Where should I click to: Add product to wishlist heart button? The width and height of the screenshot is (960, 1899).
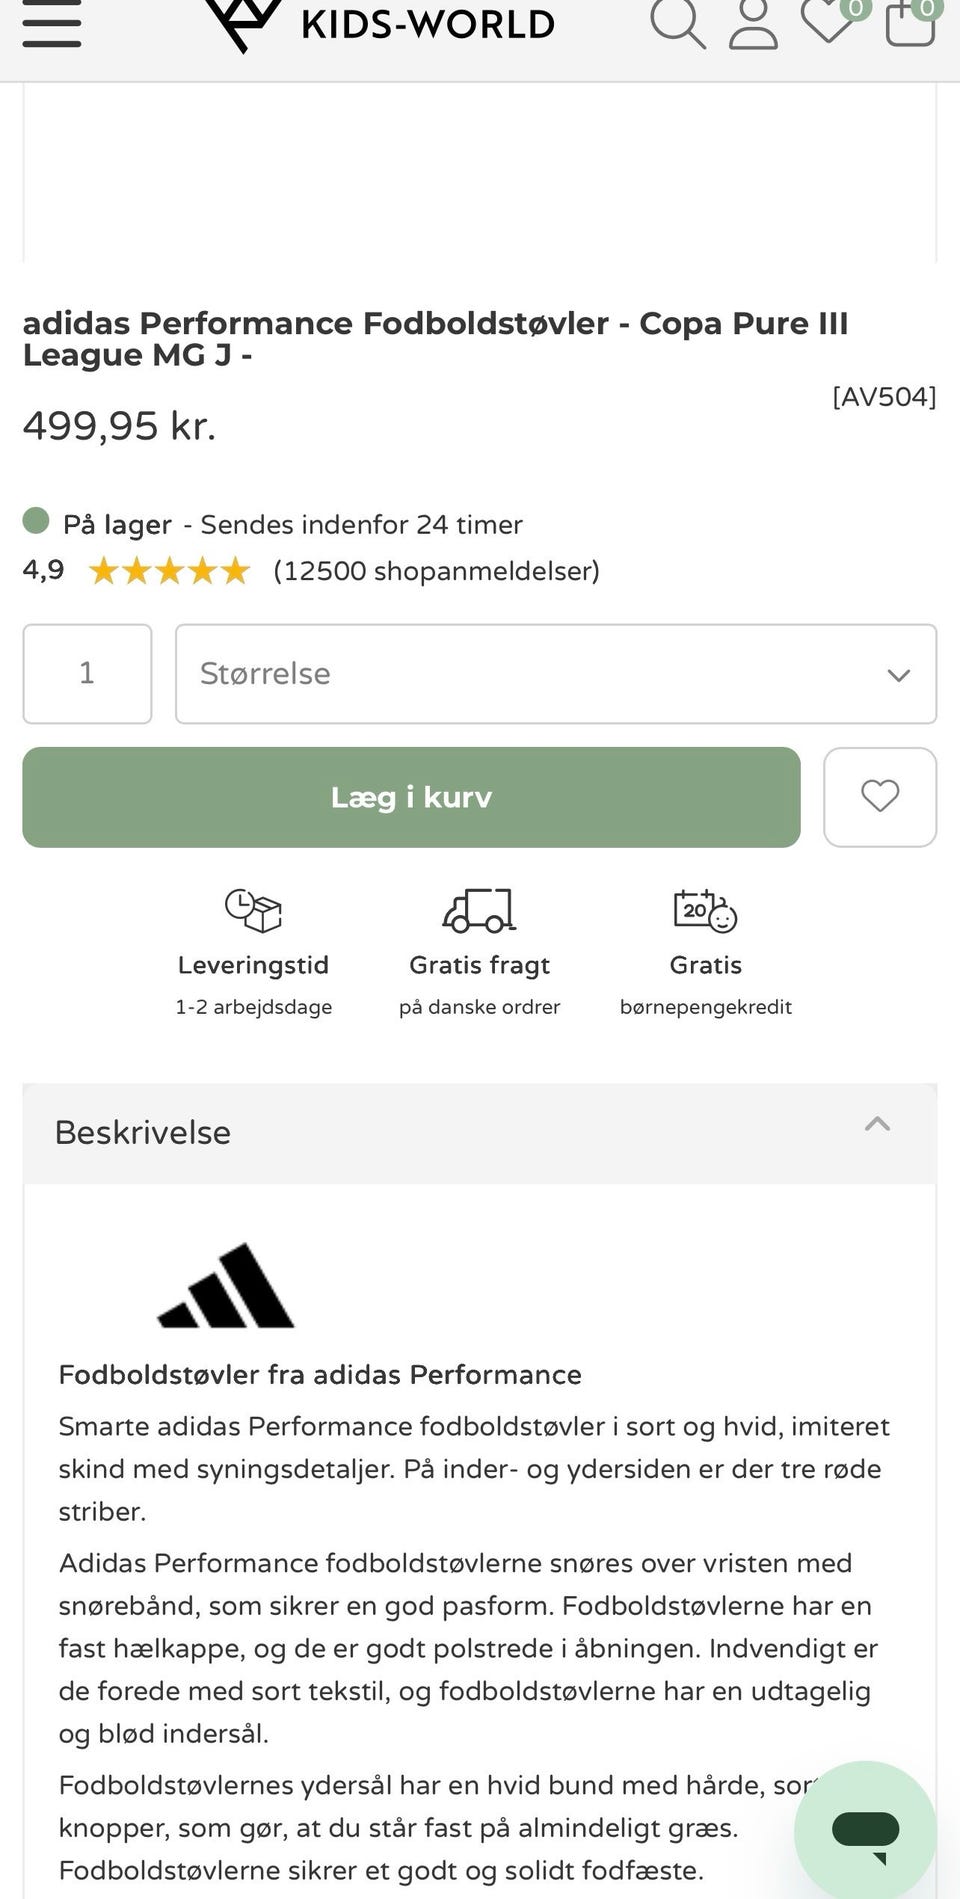(880, 797)
